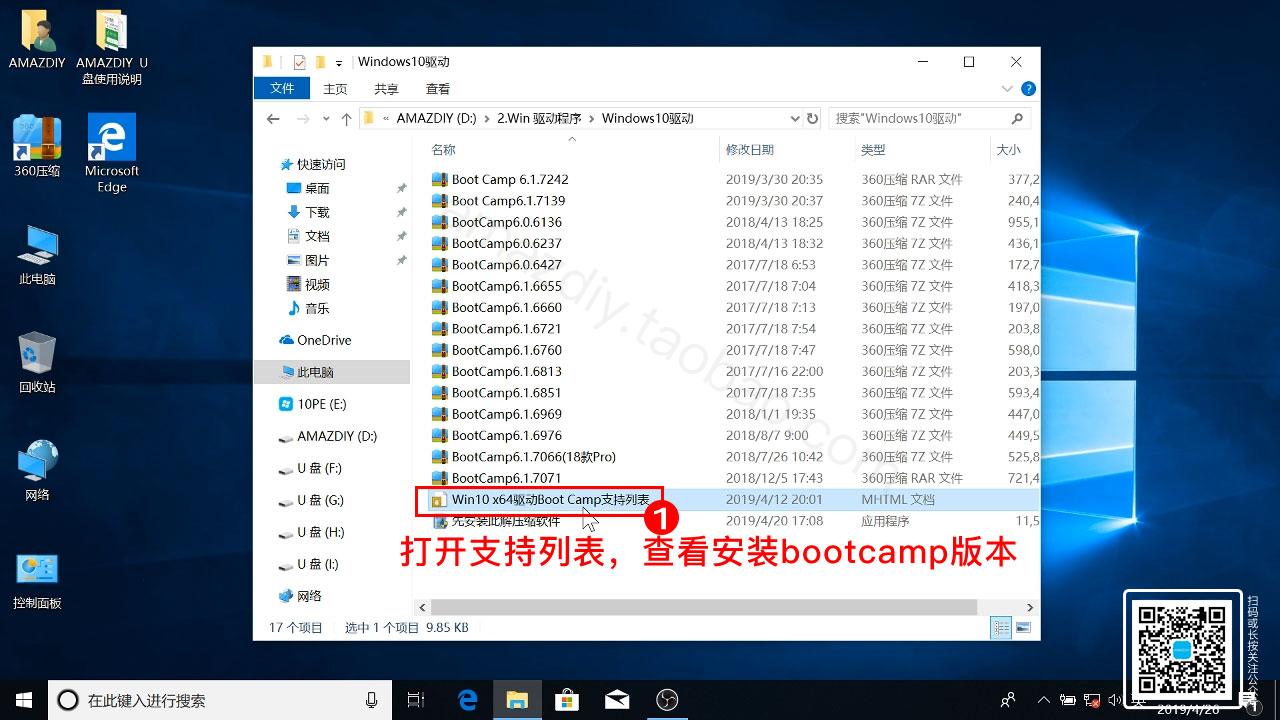The image size is (1280, 720).
Task: Unpin 桌面 from Quick Access
Action: tap(402, 187)
